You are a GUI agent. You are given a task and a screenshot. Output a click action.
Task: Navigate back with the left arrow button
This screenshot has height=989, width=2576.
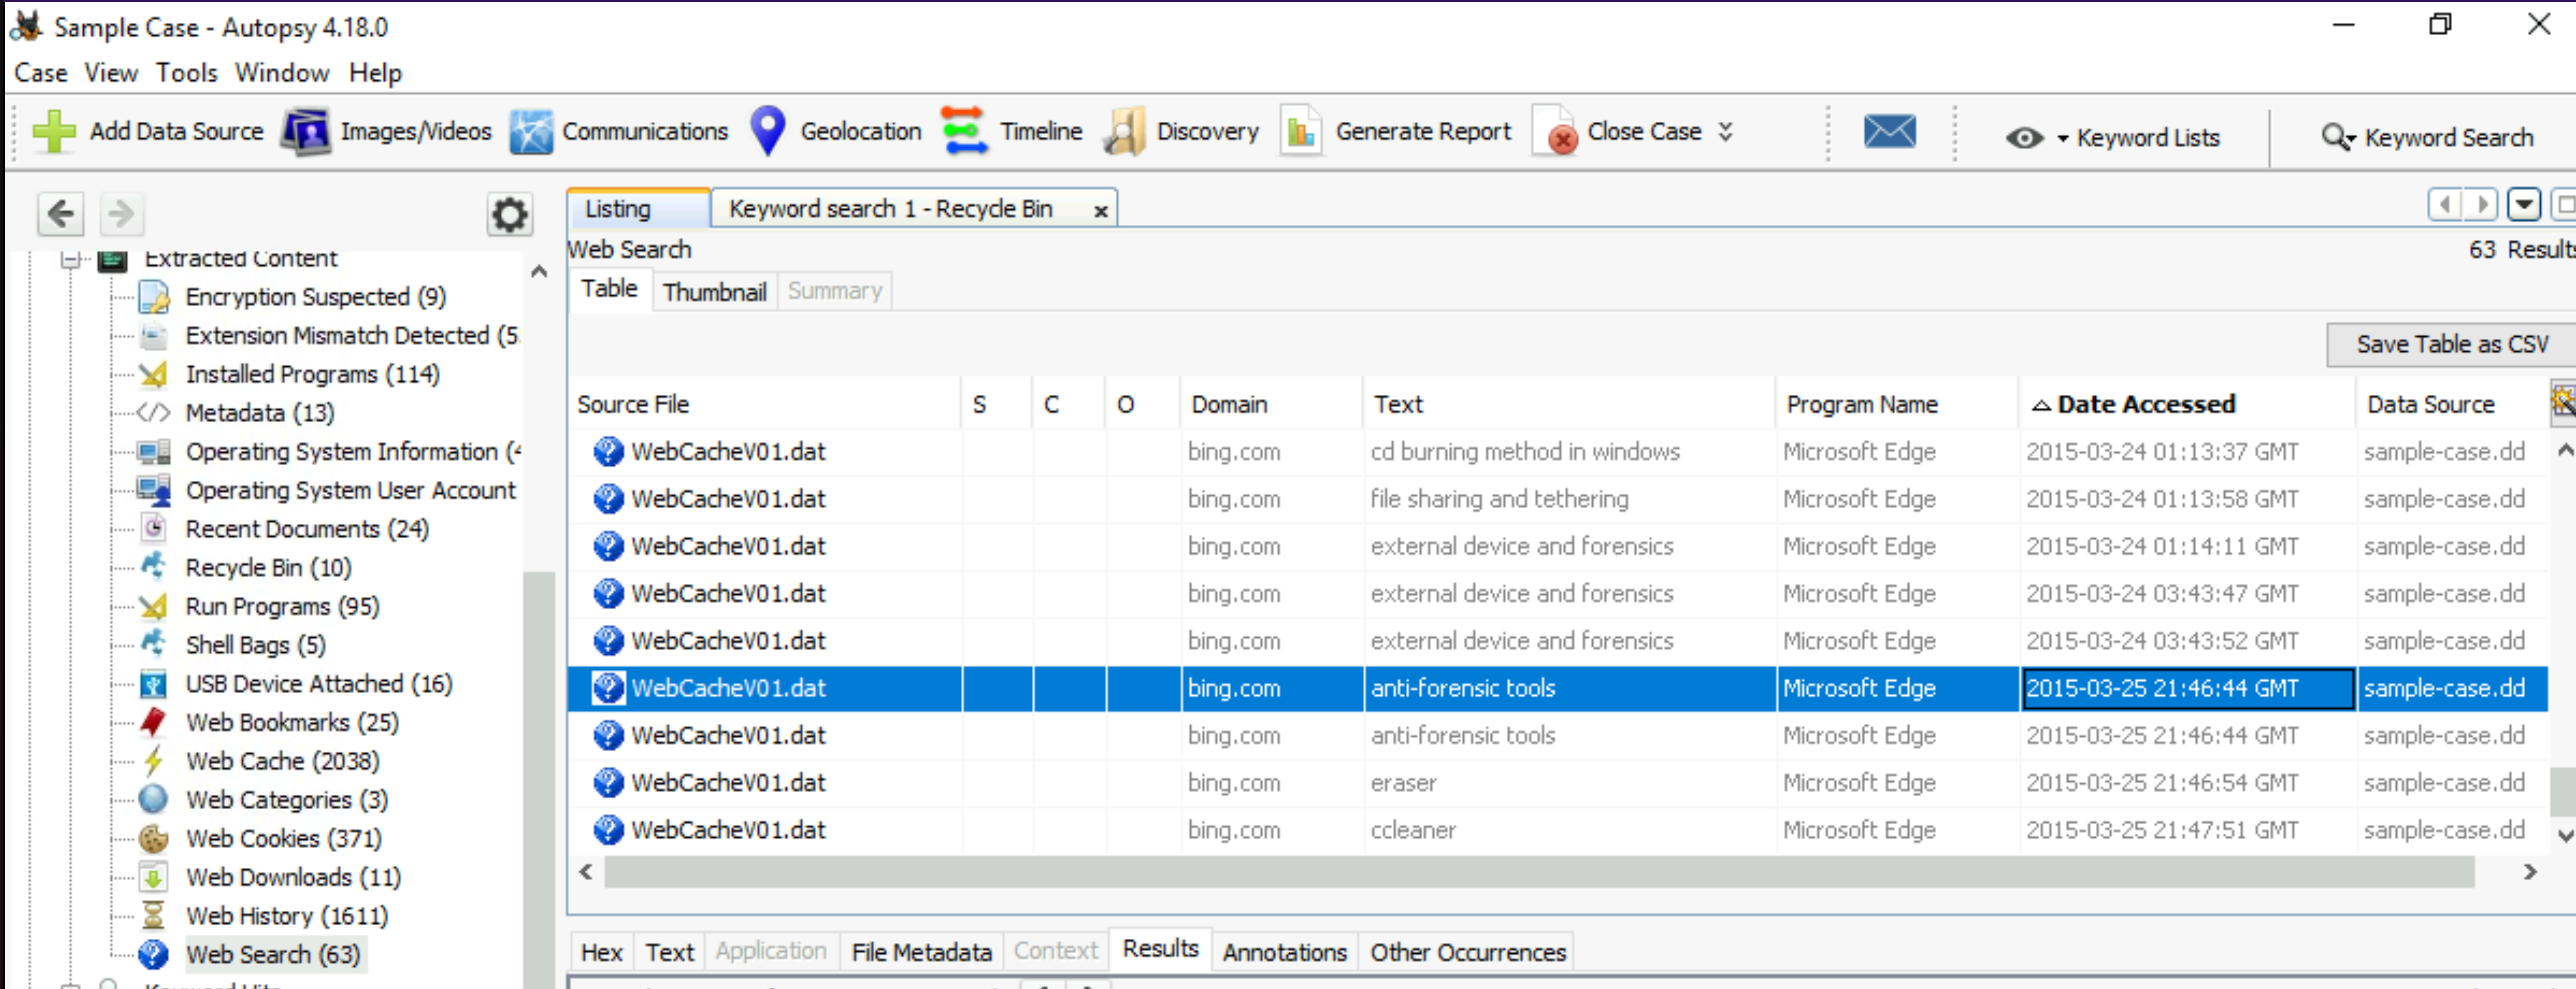60,213
